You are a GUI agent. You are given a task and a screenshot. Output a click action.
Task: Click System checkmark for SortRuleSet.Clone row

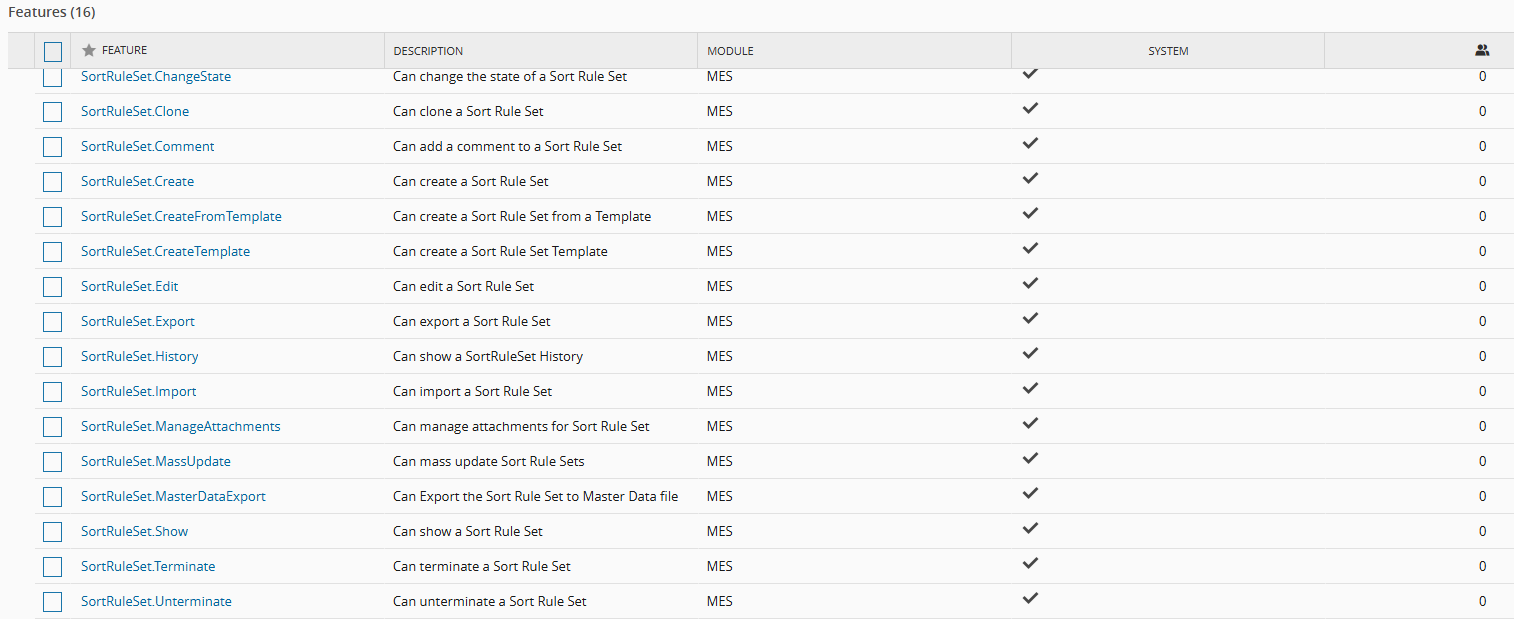(x=1030, y=109)
